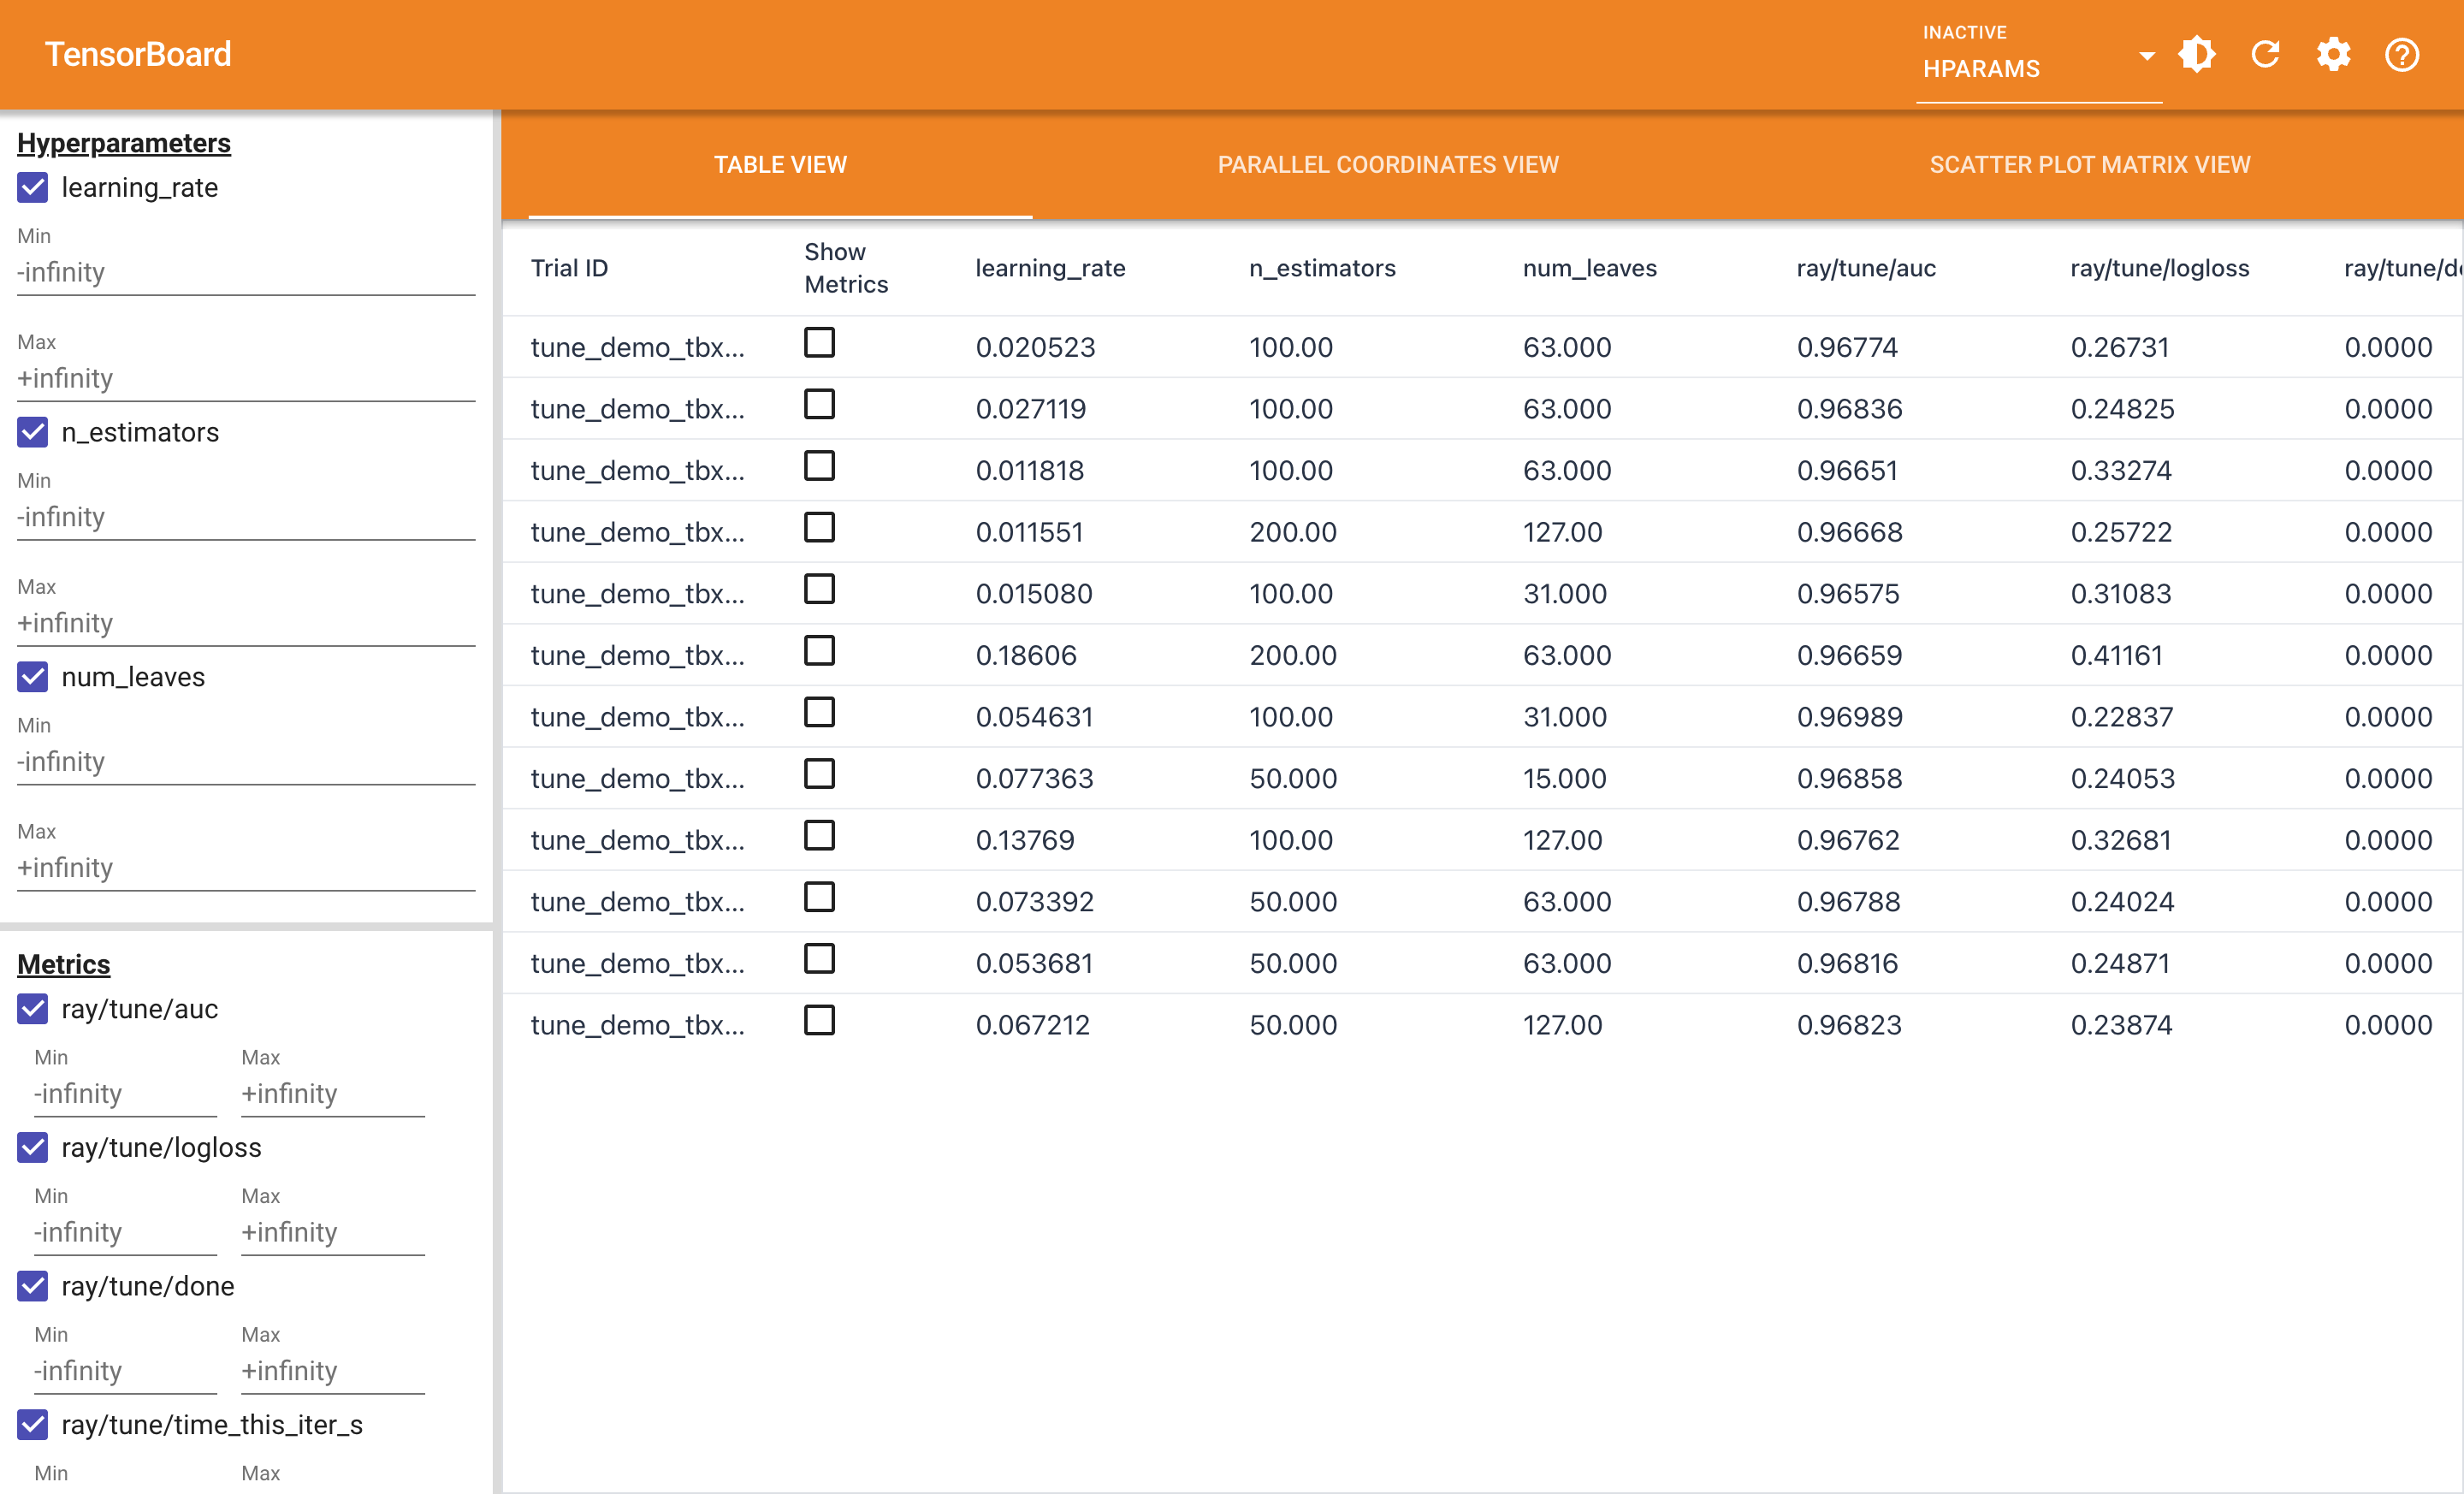This screenshot has height=1494, width=2464.
Task: Check Show Metrics for learning_rate 0.18606 row
Action: [x=819, y=651]
